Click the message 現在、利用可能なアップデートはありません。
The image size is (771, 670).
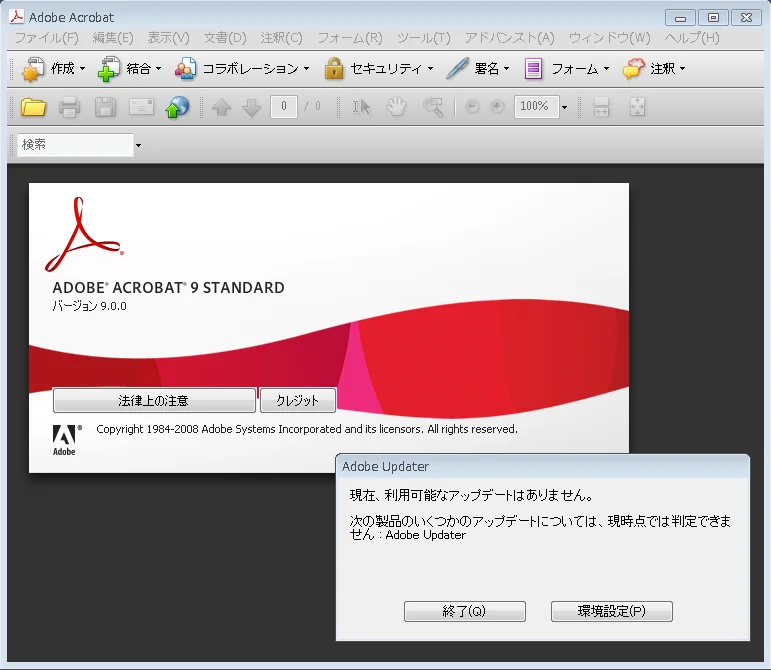[x=473, y=495]
